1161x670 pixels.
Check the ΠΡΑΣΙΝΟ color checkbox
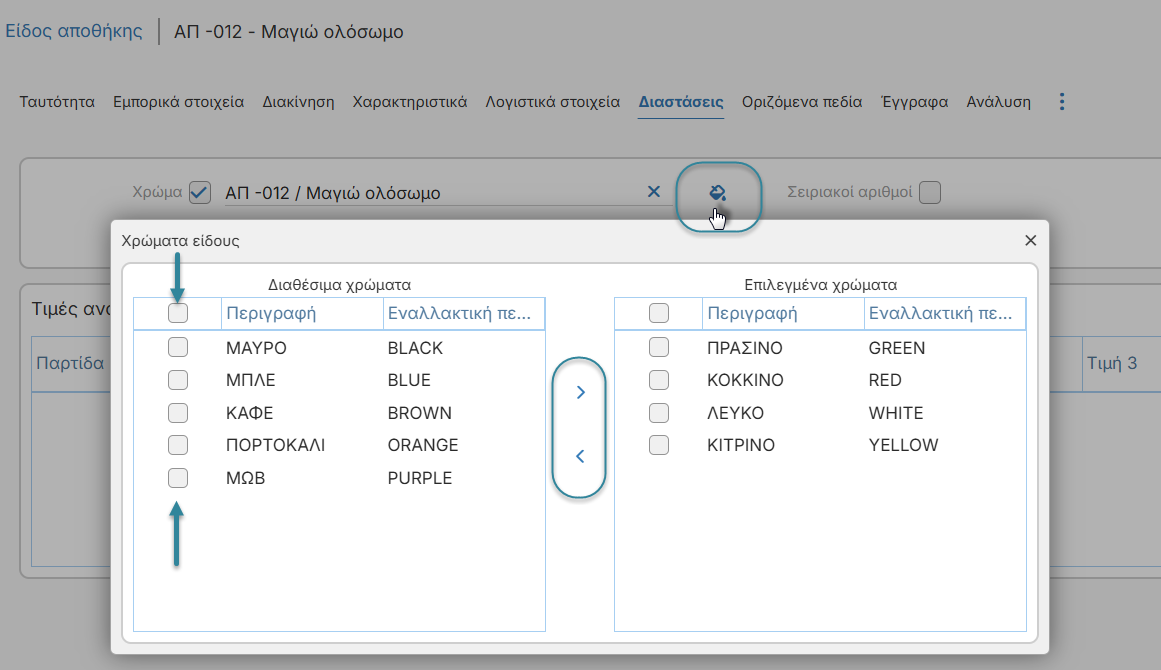(659, 347)
